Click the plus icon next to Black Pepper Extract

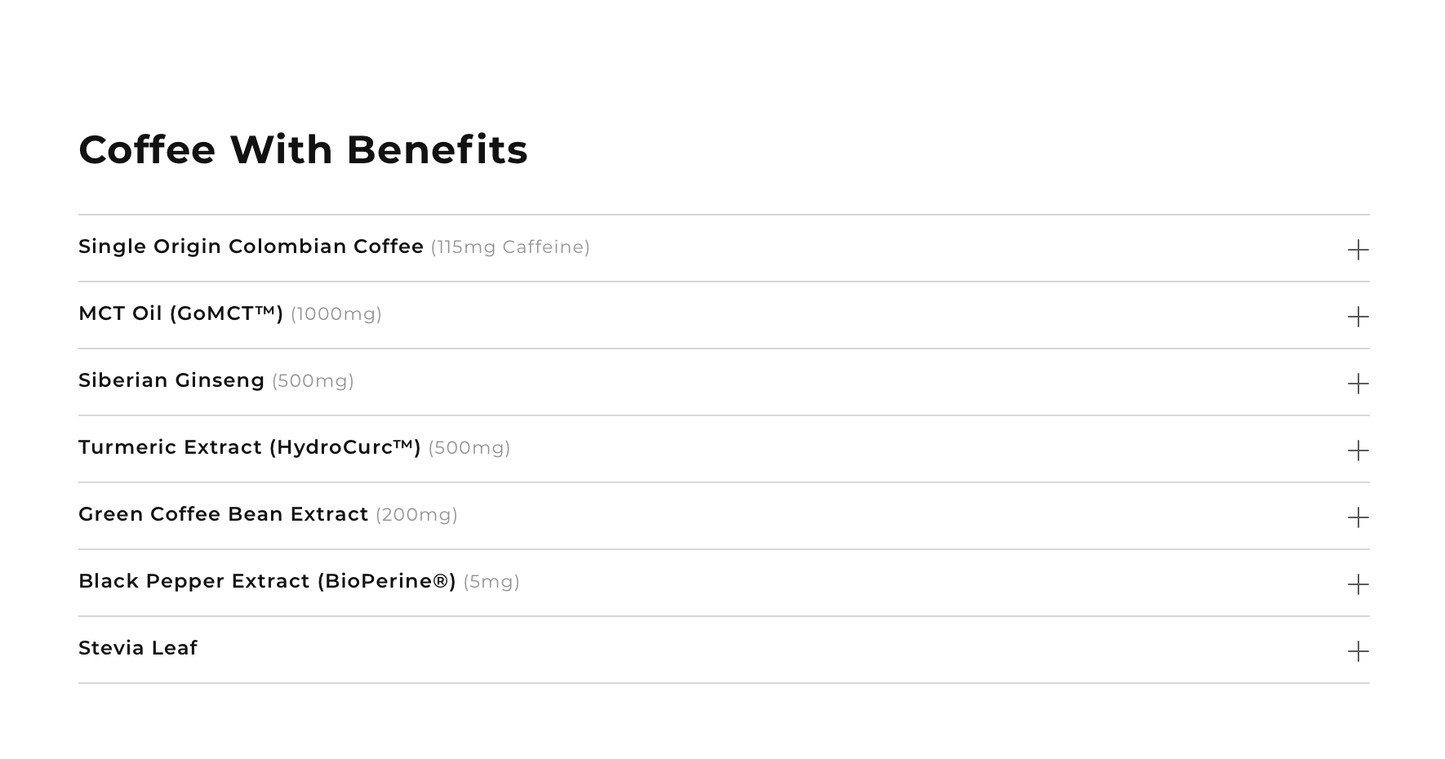pyautogui.click(x=1357, y=584)
